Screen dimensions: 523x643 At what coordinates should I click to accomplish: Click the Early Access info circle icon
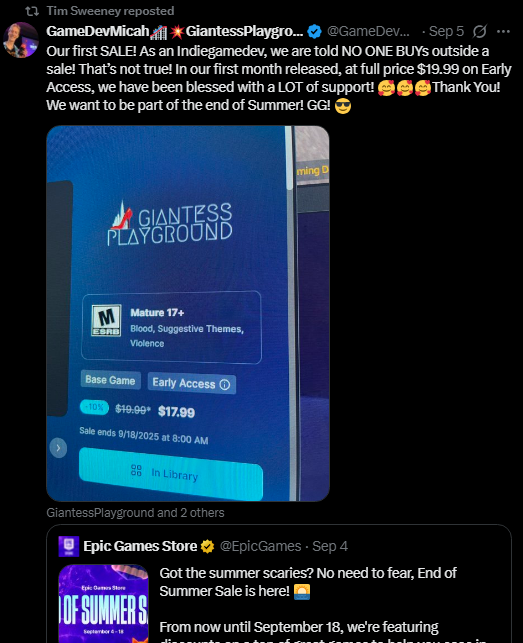(x=224, y=385)
